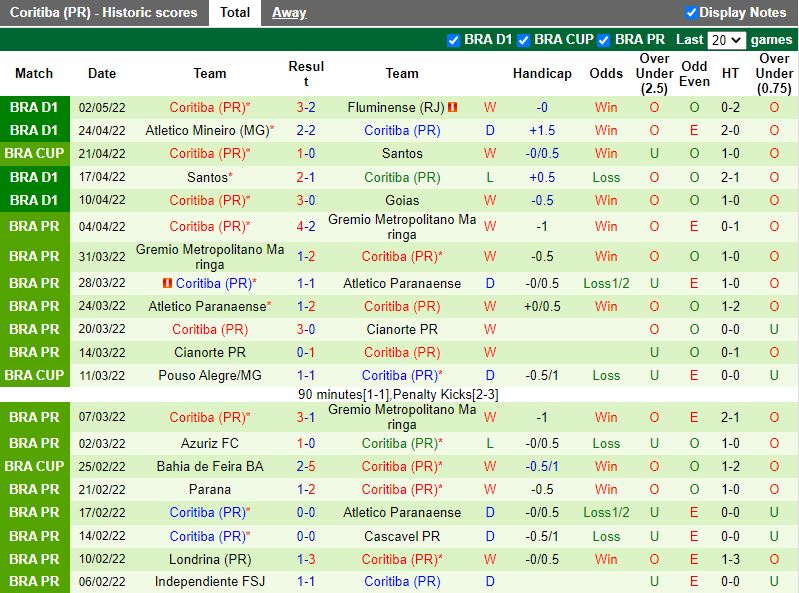Uncheck the BRA D1 filter checkbox
This screenshot has height=593, width=799.
[x=453, y=40]
